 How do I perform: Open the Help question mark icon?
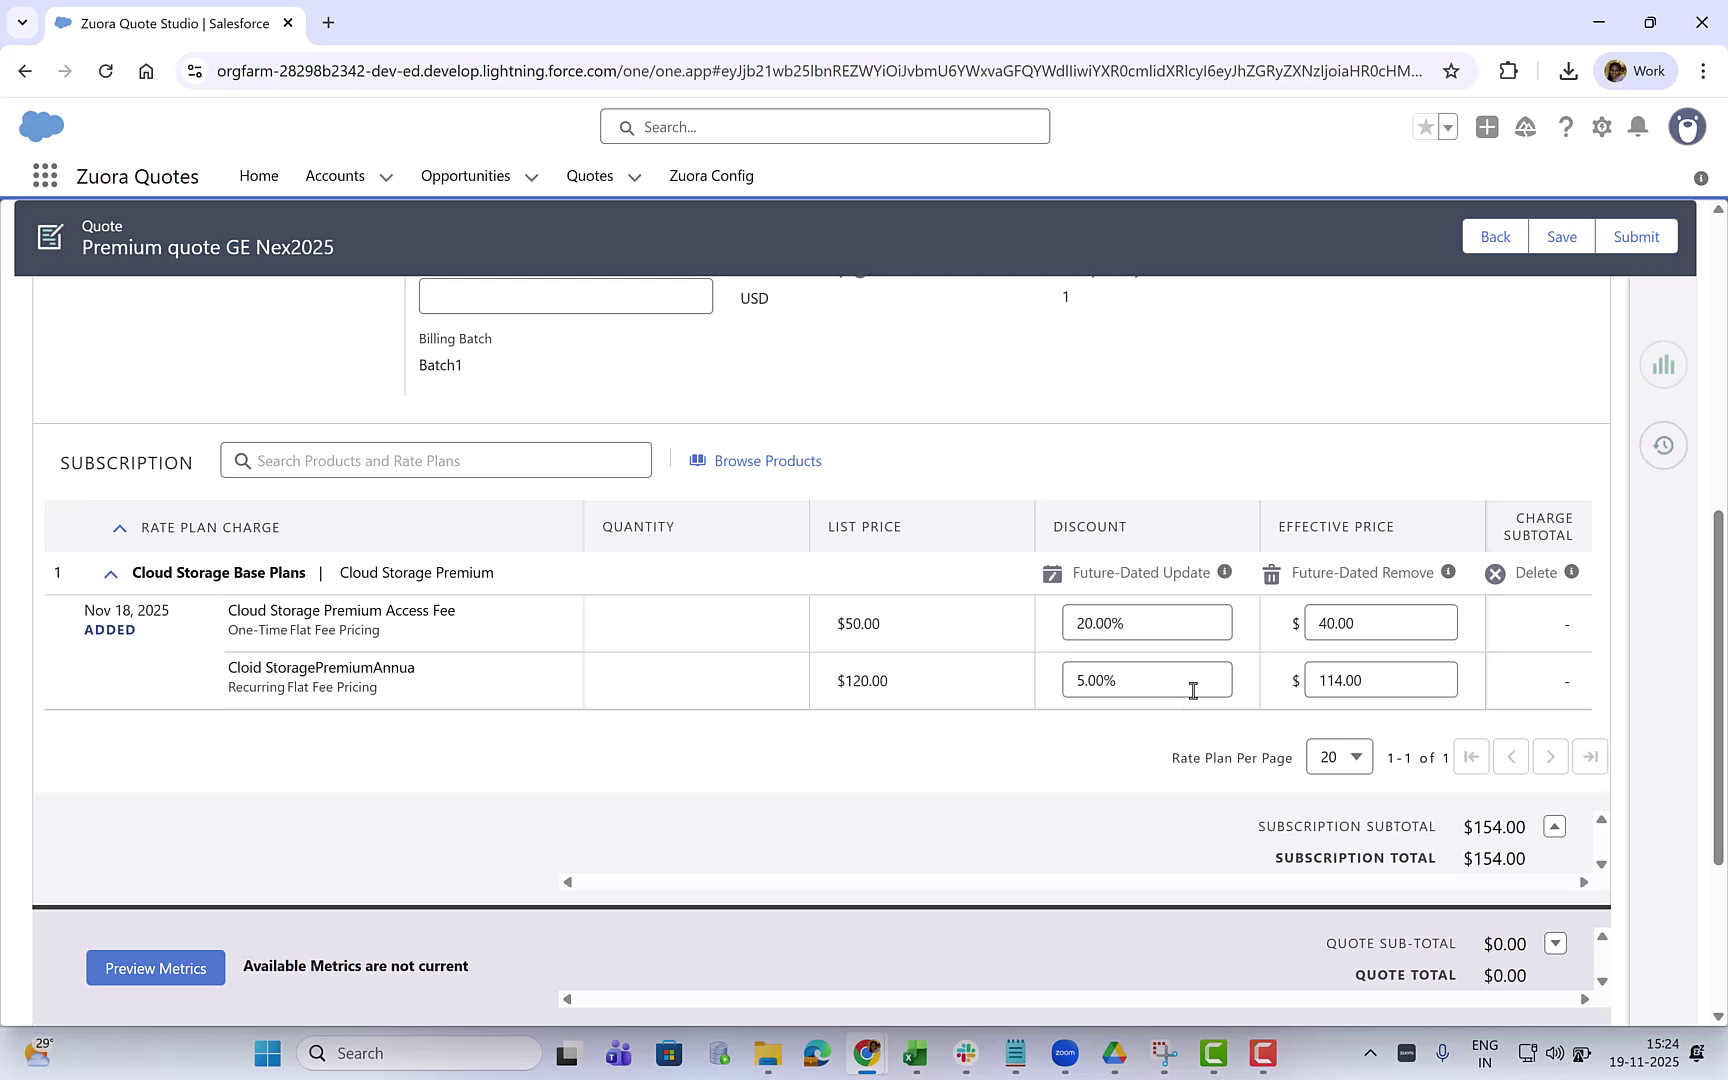[1566, 127]
